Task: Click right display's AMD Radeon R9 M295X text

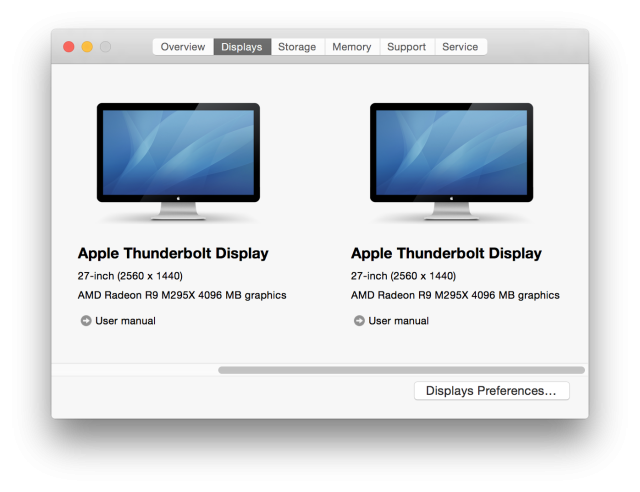Action: [455, 295]
